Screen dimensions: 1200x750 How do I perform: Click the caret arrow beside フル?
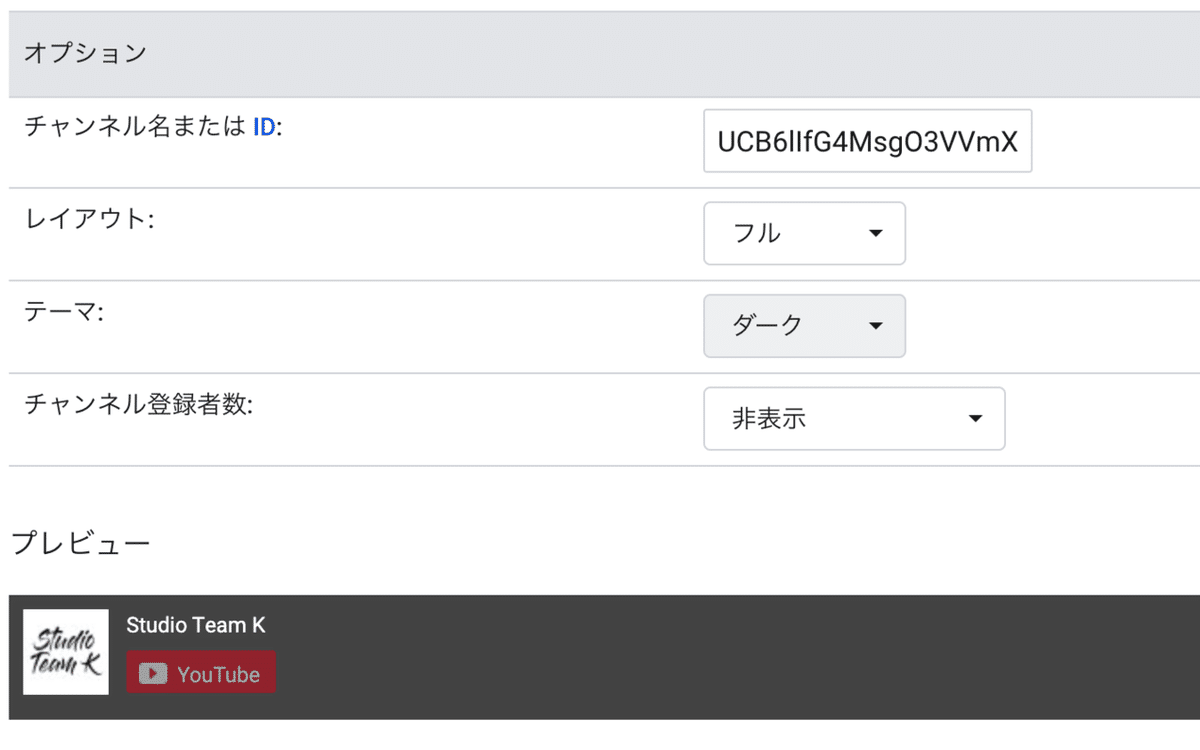click(x=876, y=234)
